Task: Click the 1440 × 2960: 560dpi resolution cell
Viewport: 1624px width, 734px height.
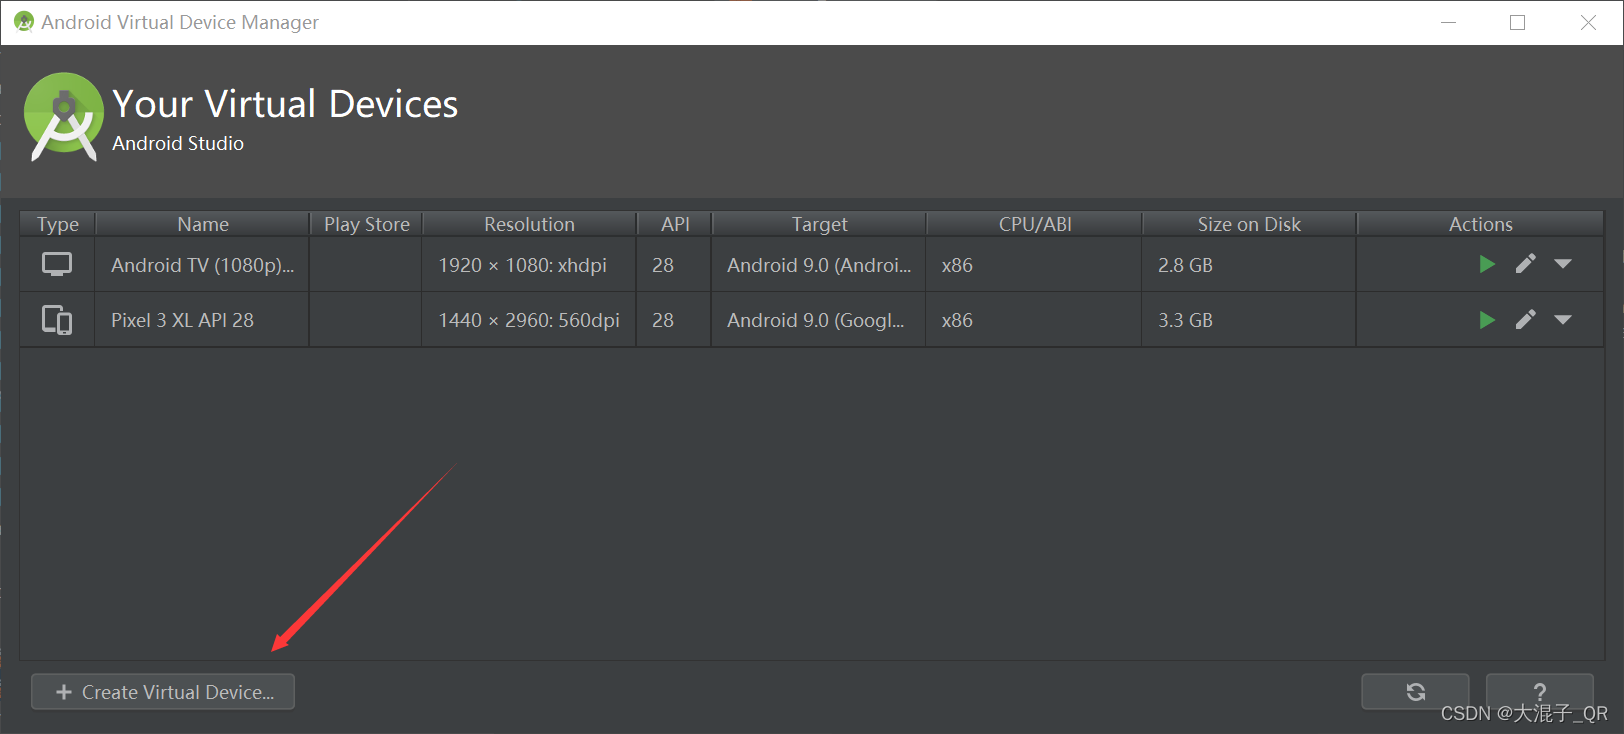Action: pos(529,320)
